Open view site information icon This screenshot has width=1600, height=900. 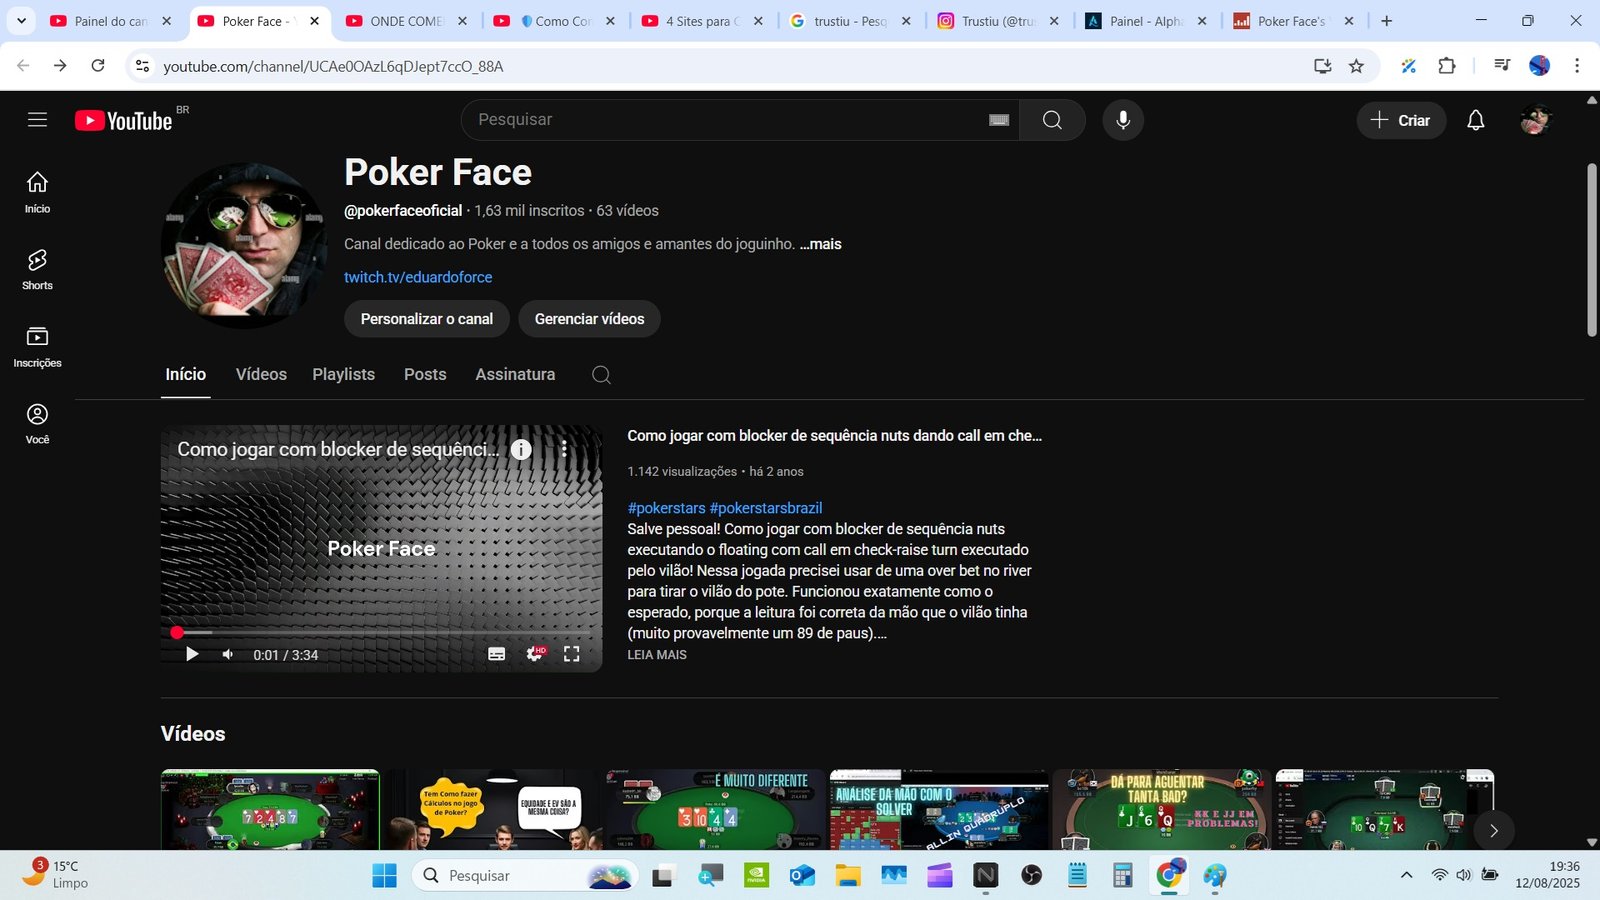click(142, 66)
